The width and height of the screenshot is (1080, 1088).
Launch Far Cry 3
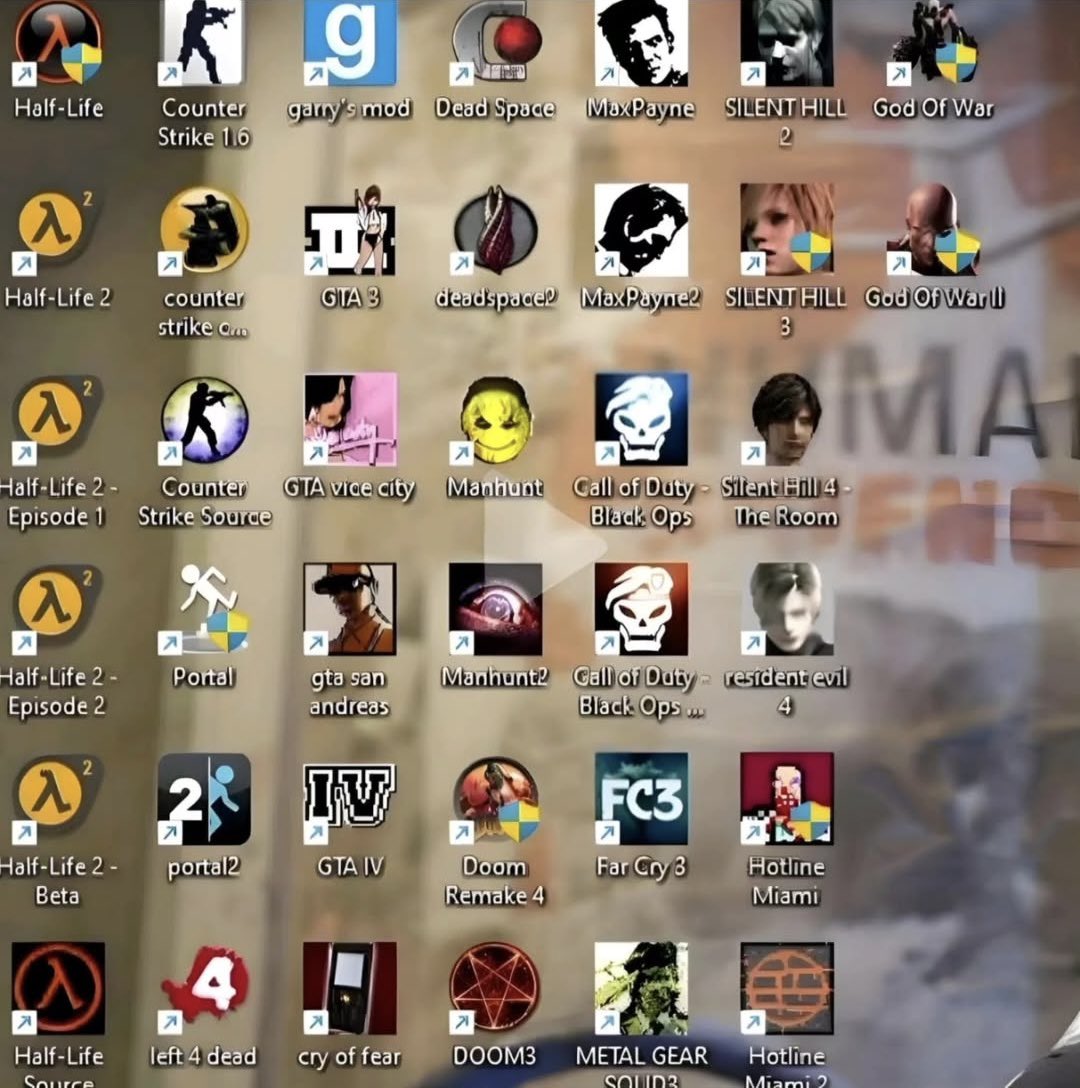tap(640, 800)
